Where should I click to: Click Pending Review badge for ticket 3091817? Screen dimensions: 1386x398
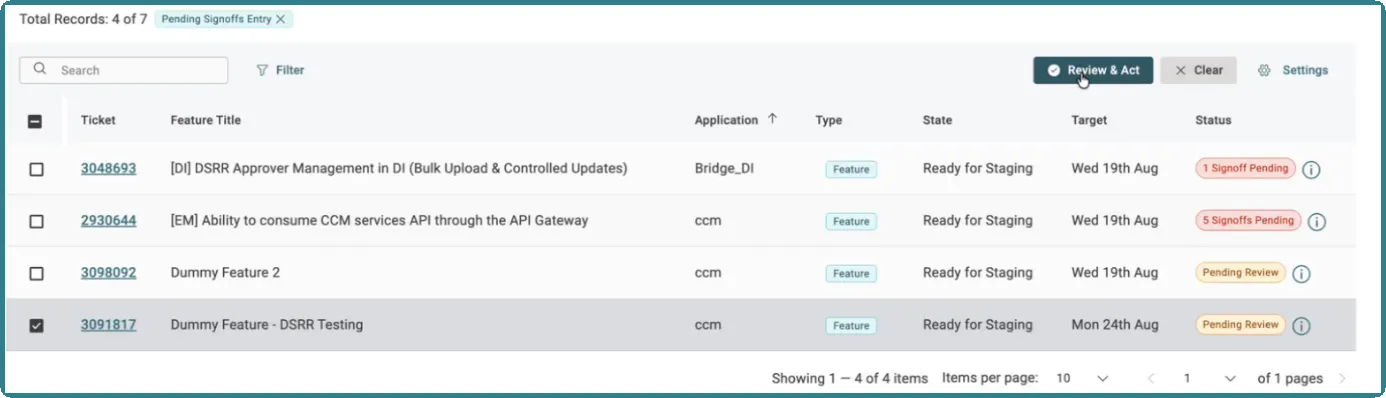coord(1240,324)
